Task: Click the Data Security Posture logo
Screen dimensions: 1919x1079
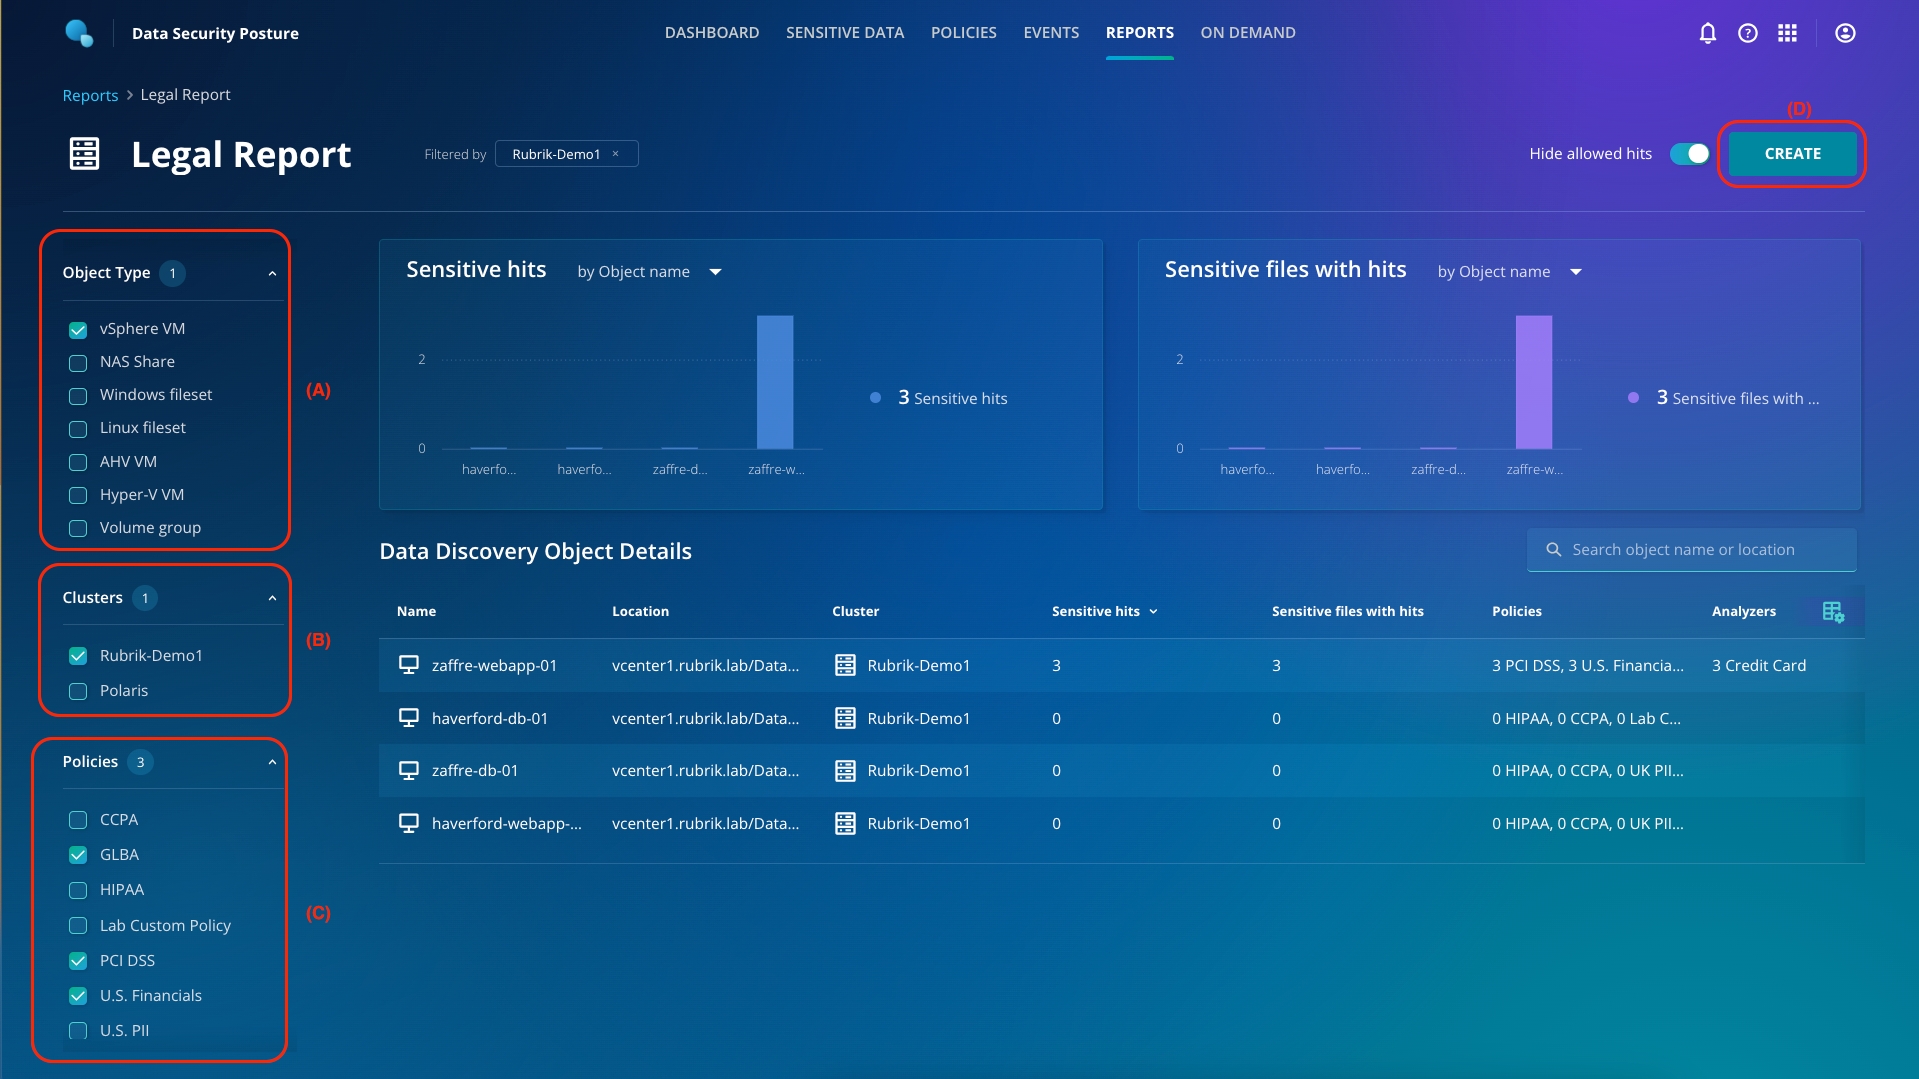Action: tap(79, 33)
